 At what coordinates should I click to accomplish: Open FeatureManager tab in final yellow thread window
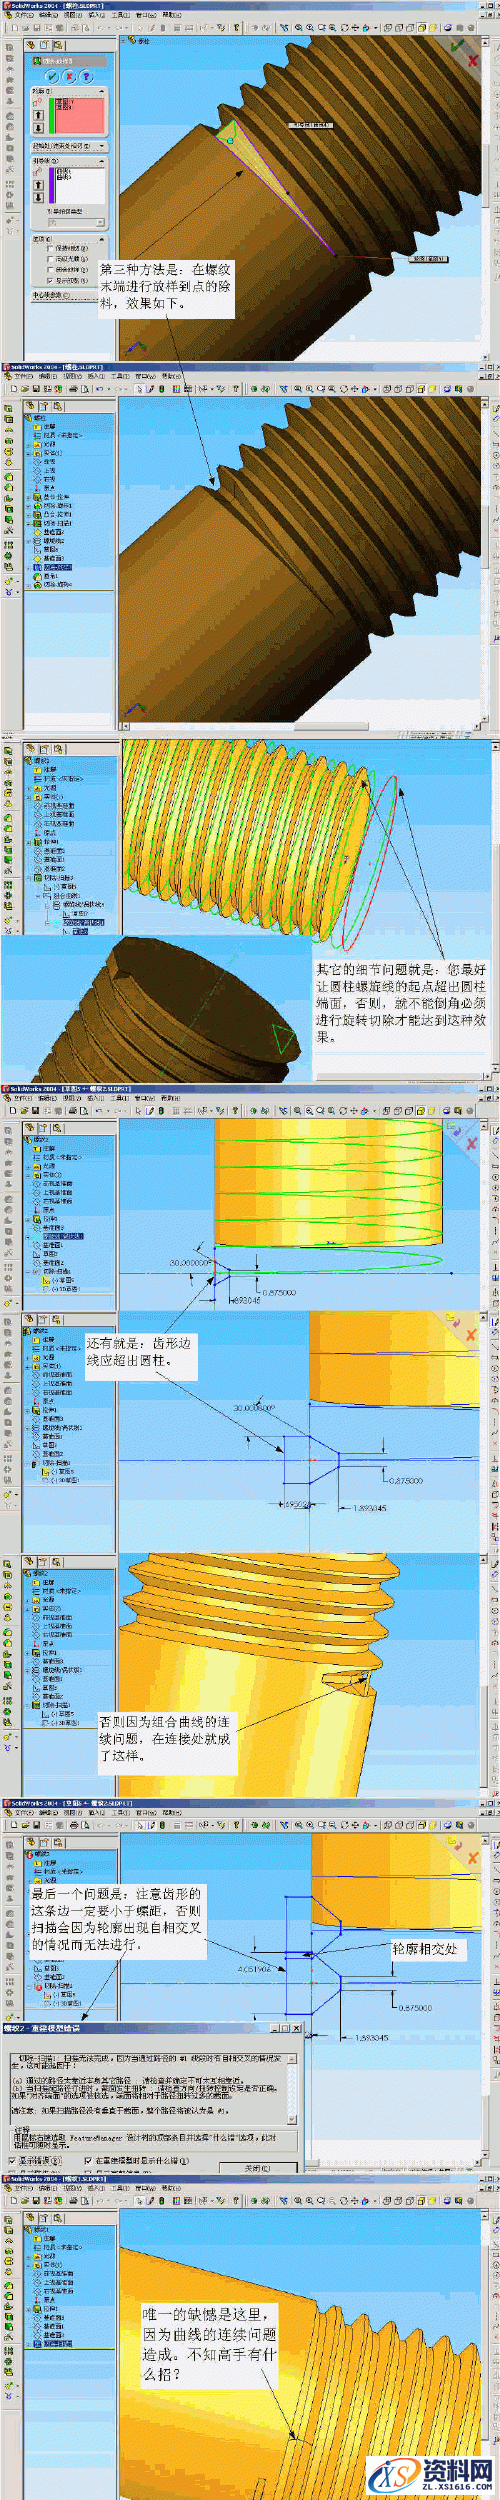30,2217
